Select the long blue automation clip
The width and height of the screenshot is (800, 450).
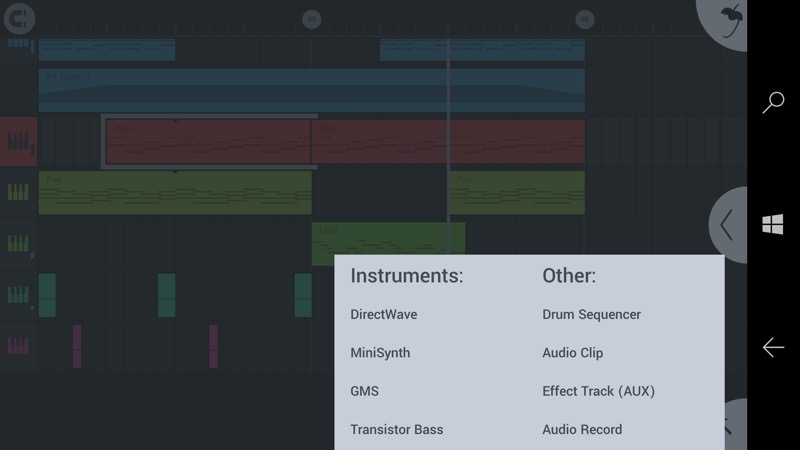tap(312, 90)
